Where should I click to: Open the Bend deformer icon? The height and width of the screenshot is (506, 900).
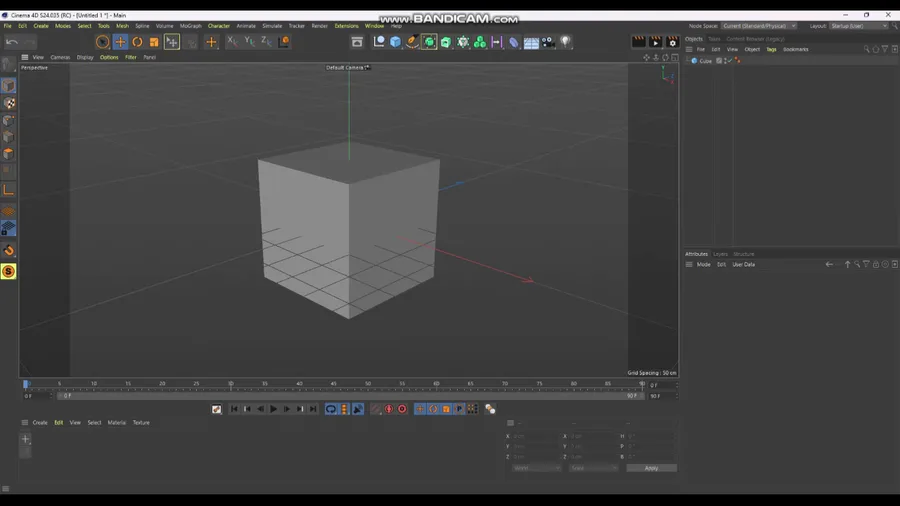tap(514, 42)
